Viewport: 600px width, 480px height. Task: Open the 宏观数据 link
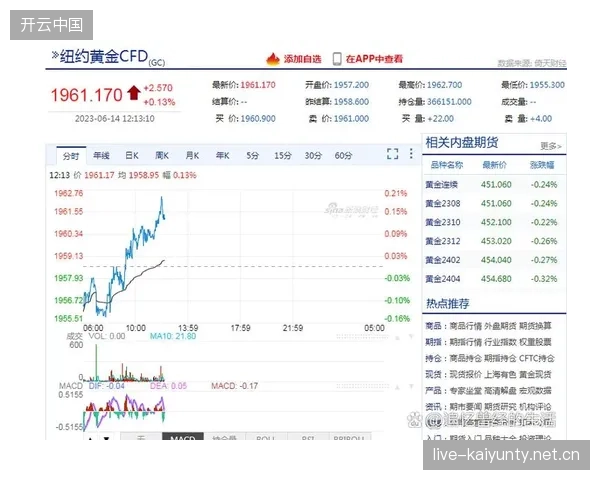535,390
